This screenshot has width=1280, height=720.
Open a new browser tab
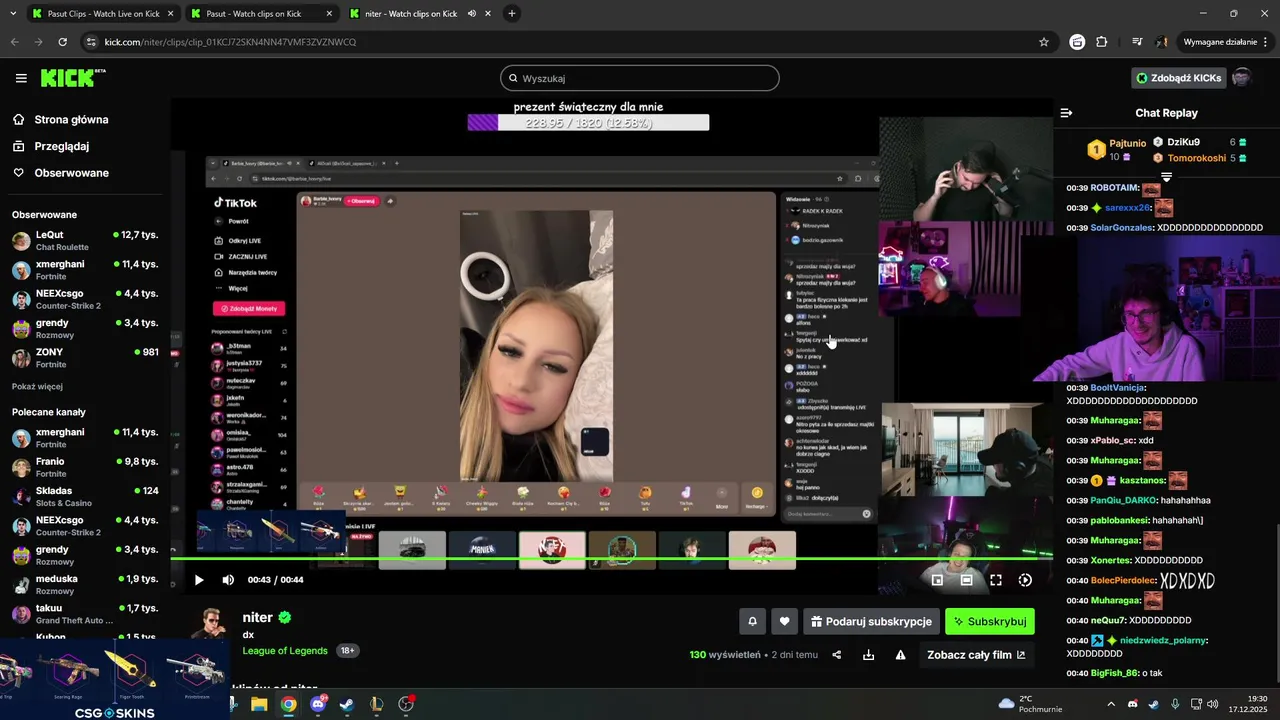(512, 14)
